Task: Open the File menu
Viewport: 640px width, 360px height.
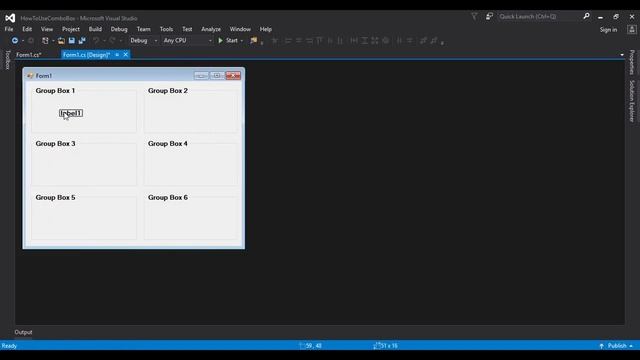Action: [x=9, y=29]
